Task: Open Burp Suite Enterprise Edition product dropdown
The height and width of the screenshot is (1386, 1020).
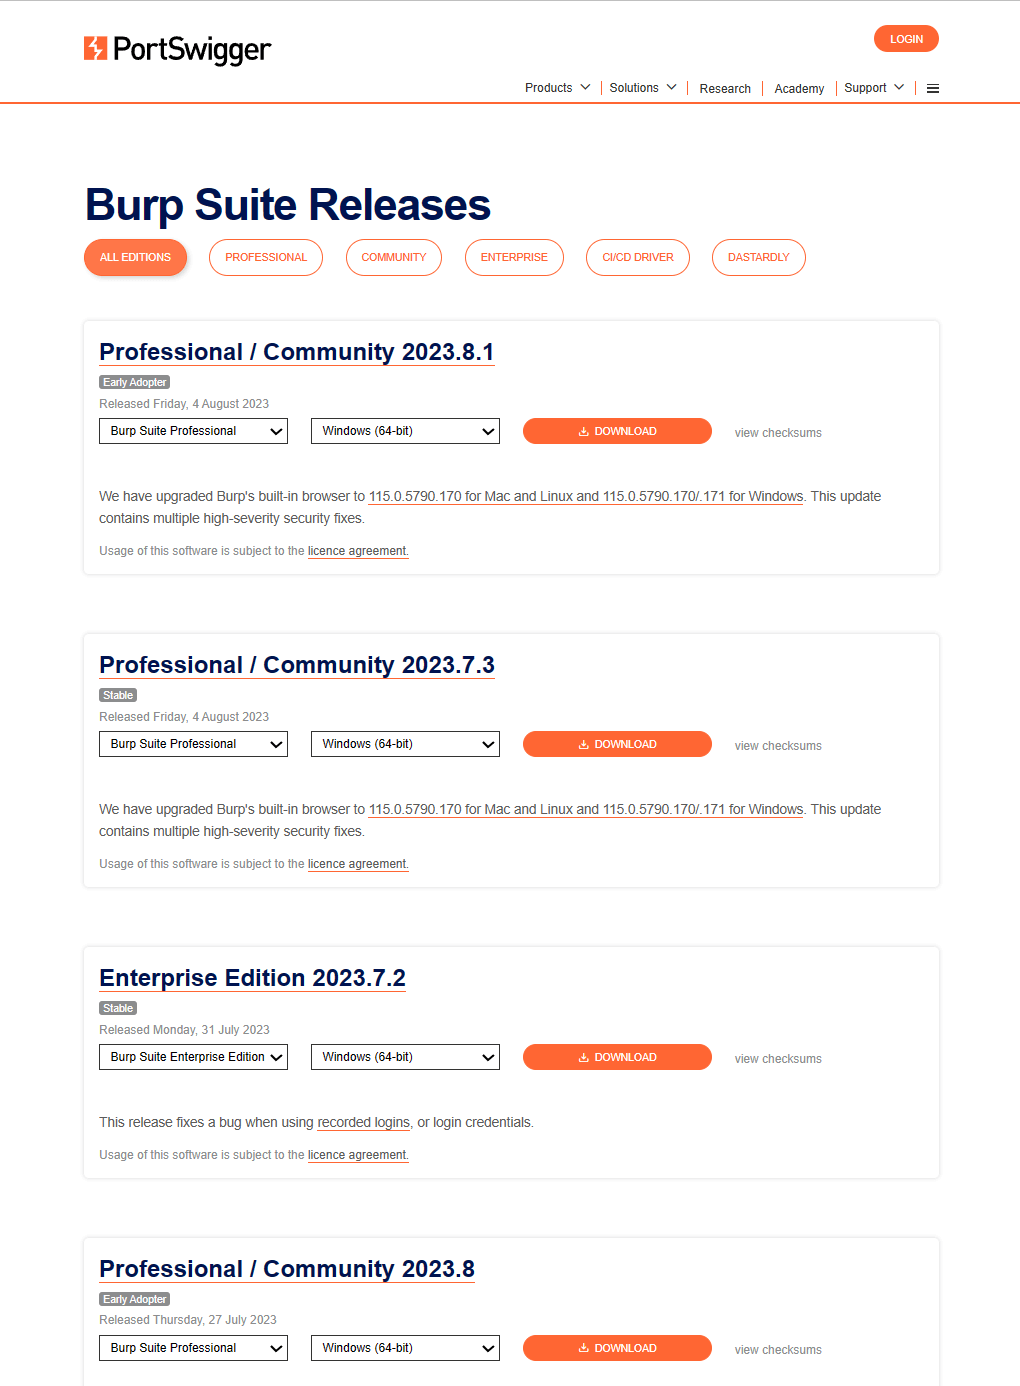Action: 193,1057
